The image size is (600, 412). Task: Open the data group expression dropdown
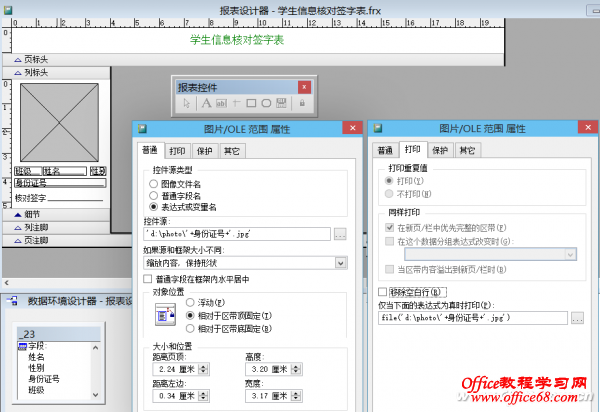pos(570,254)
